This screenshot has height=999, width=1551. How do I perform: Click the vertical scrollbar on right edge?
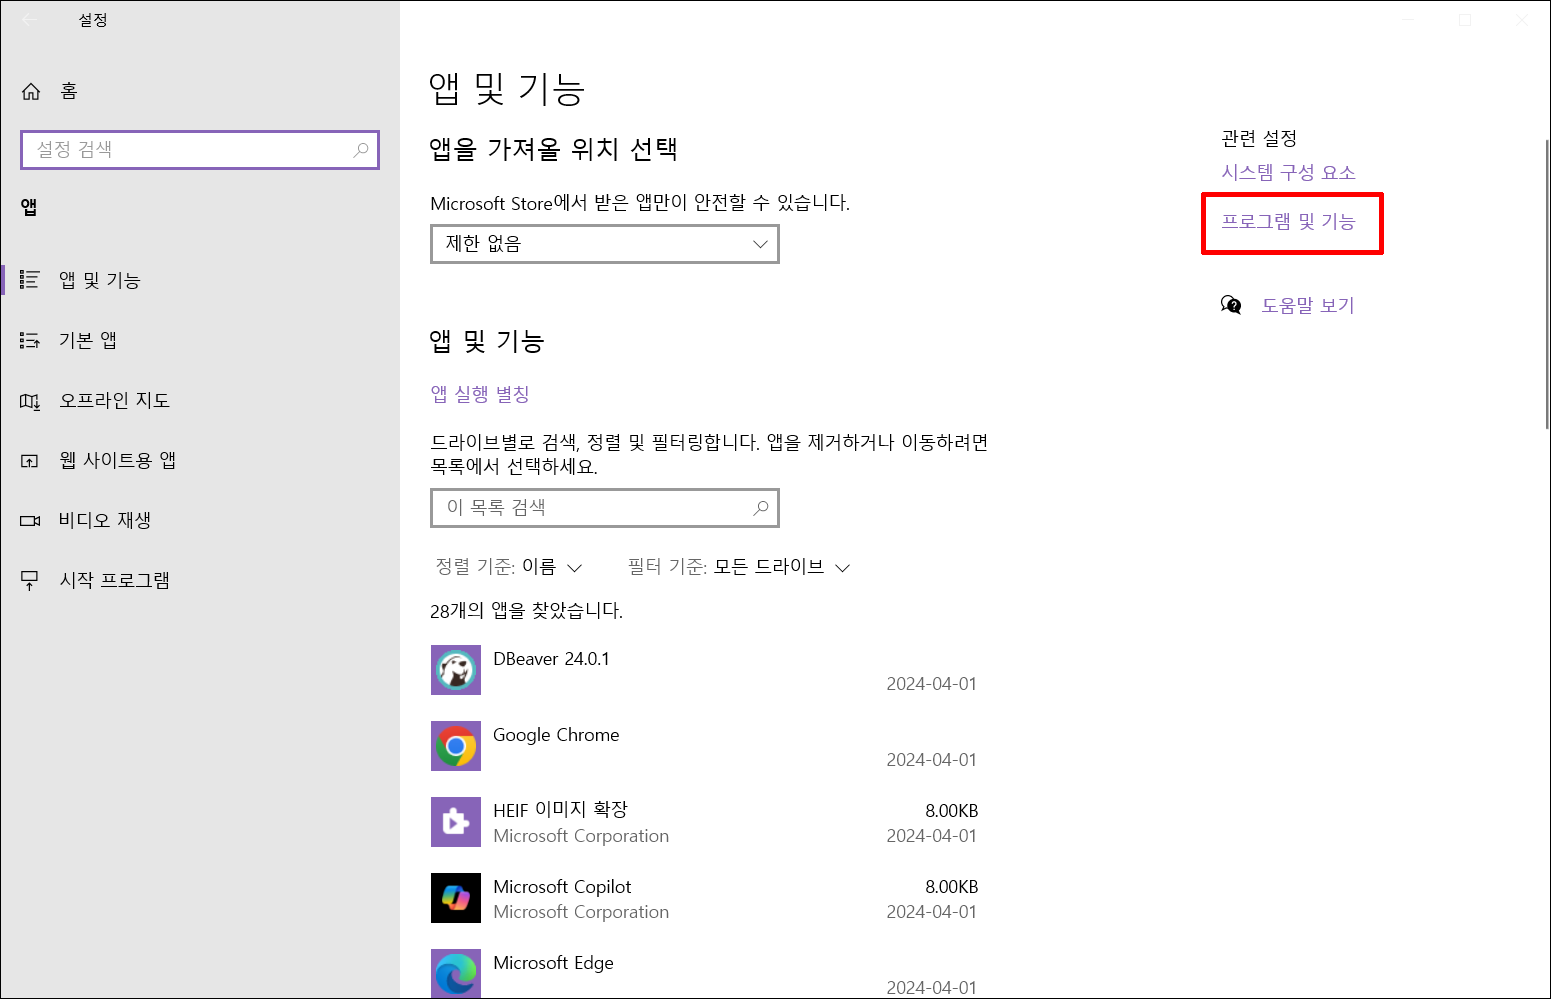coord(1547,285)
